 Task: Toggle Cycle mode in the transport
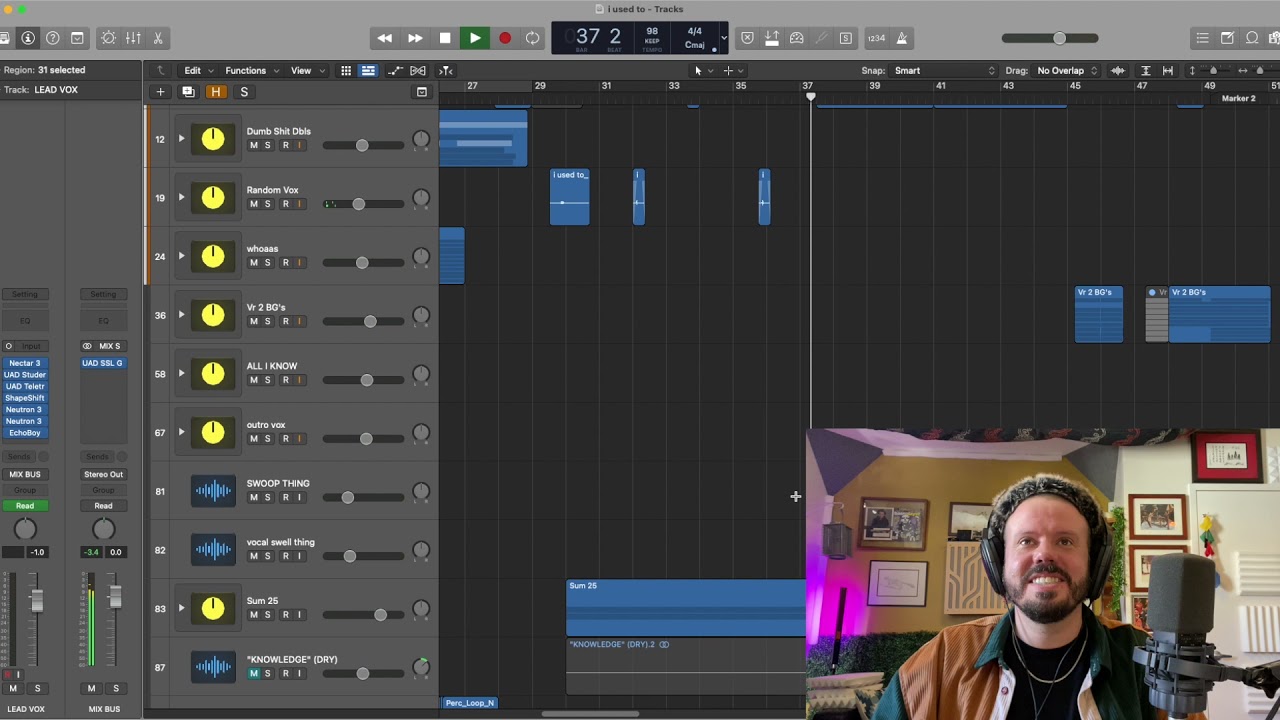(533, 38)
